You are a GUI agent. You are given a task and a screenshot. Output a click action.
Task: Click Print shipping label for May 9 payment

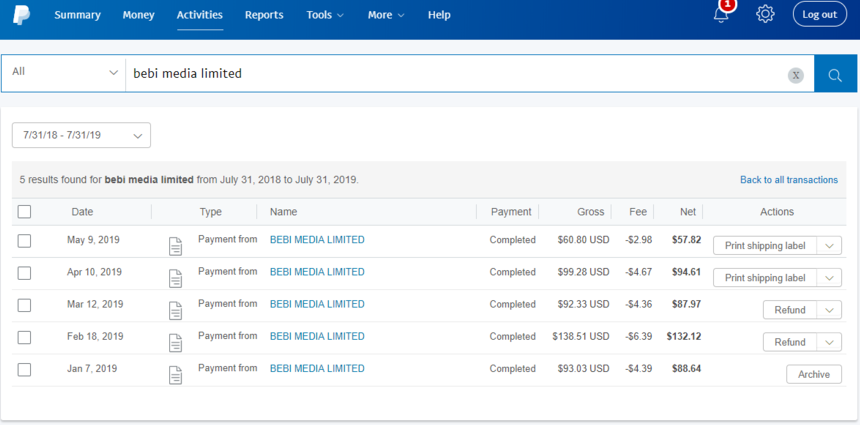click(x=765, y=246)
